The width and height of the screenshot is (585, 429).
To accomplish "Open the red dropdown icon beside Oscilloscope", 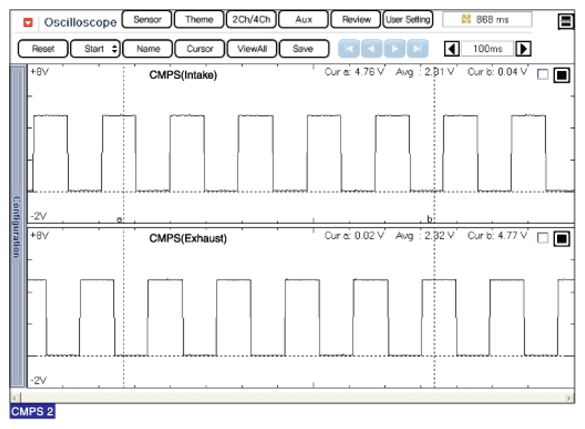I will (x=28, y=23).
